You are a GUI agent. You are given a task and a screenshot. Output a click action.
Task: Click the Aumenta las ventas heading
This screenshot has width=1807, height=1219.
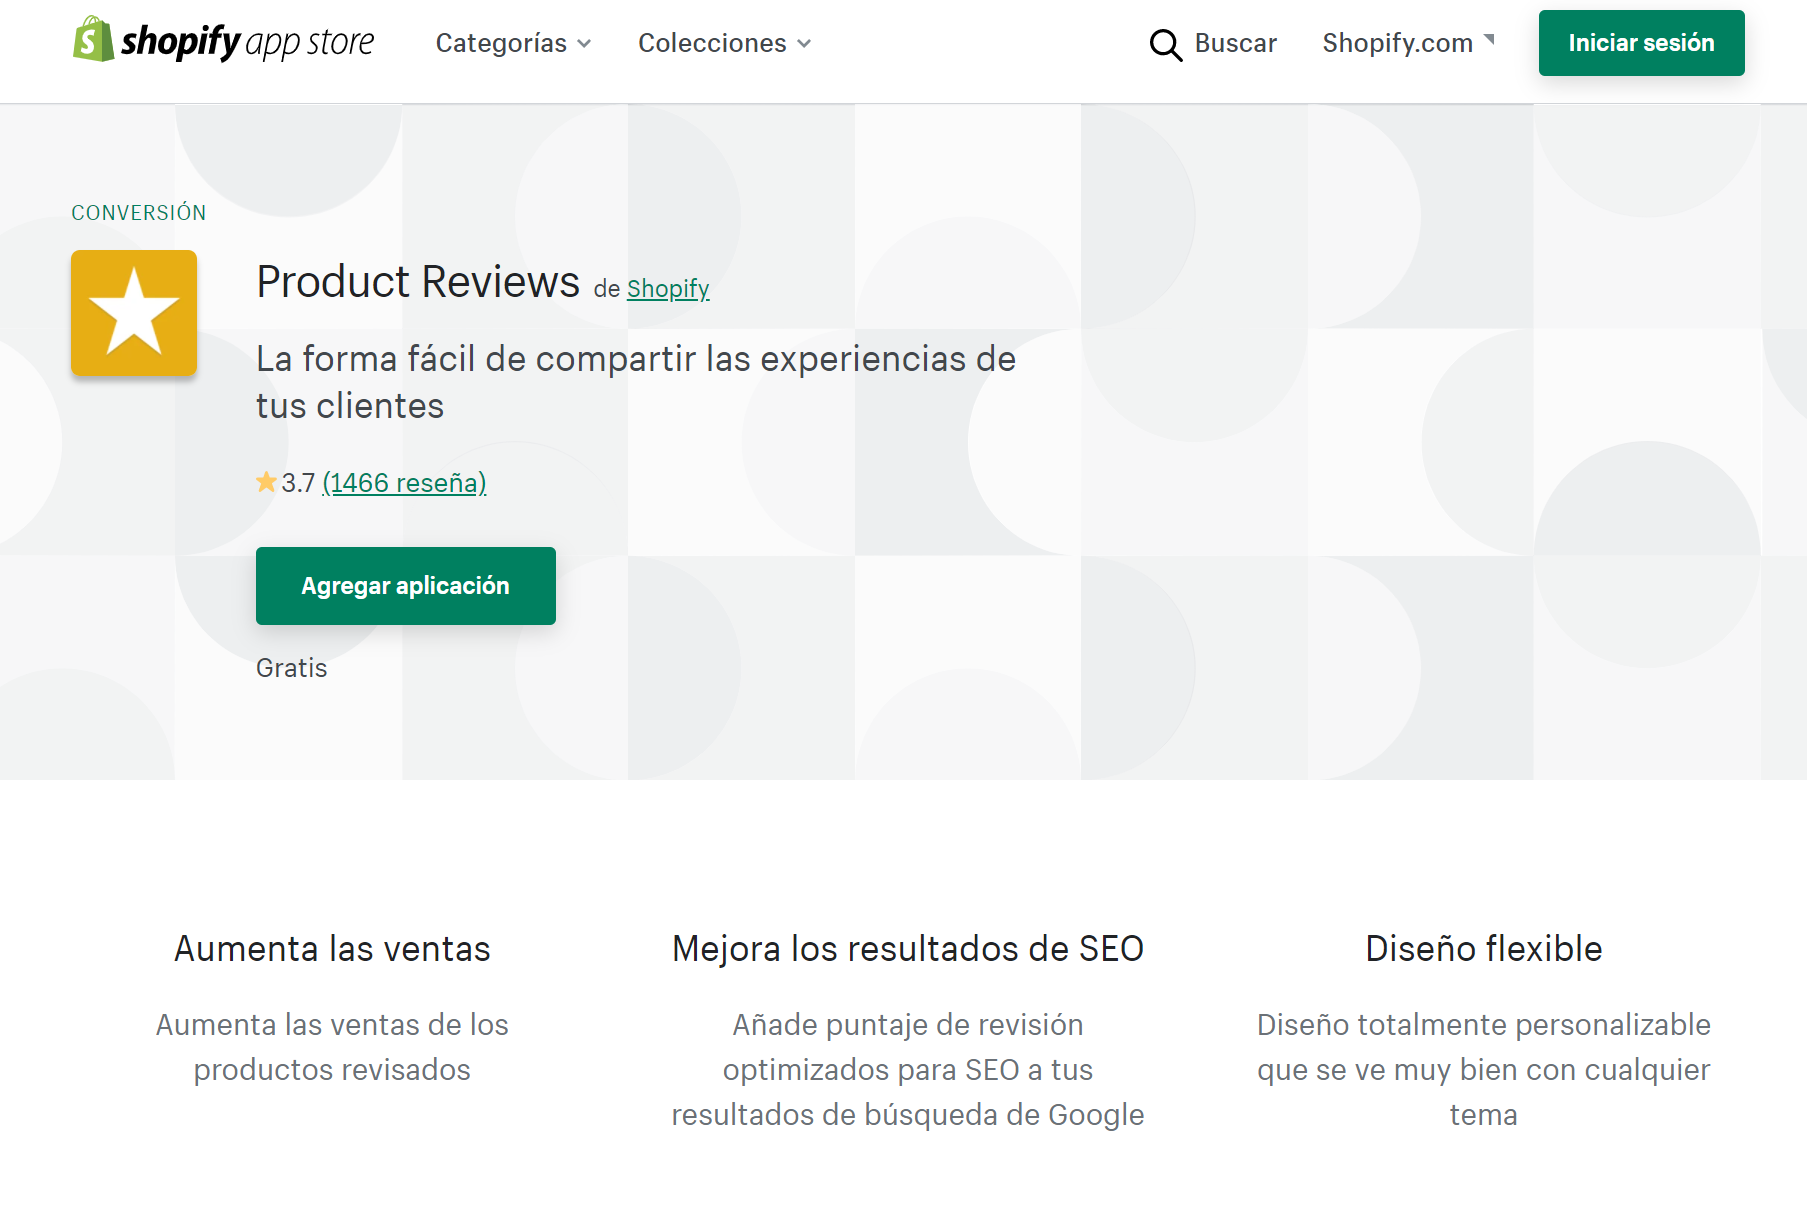332,949
